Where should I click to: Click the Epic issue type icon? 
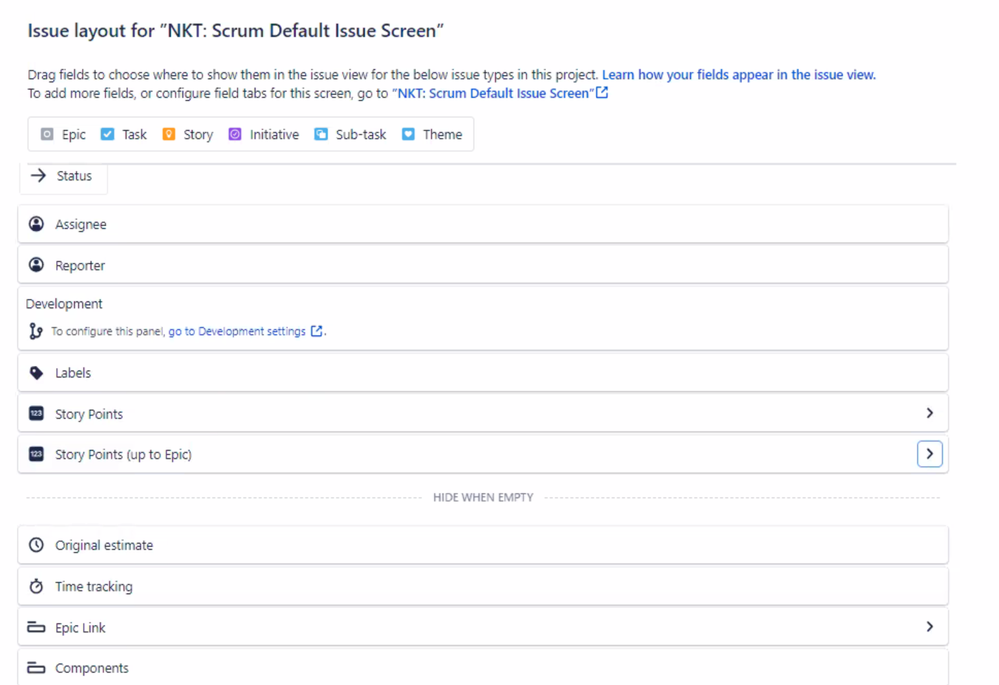(47, 134)
